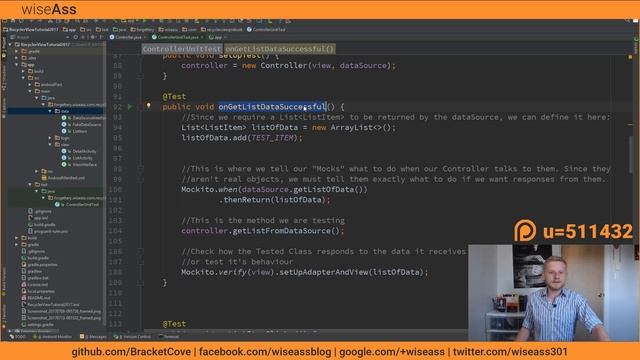The height and width of the screenshot is (360, 640).
Task: Expand the logic package
Action: (50, 138)
